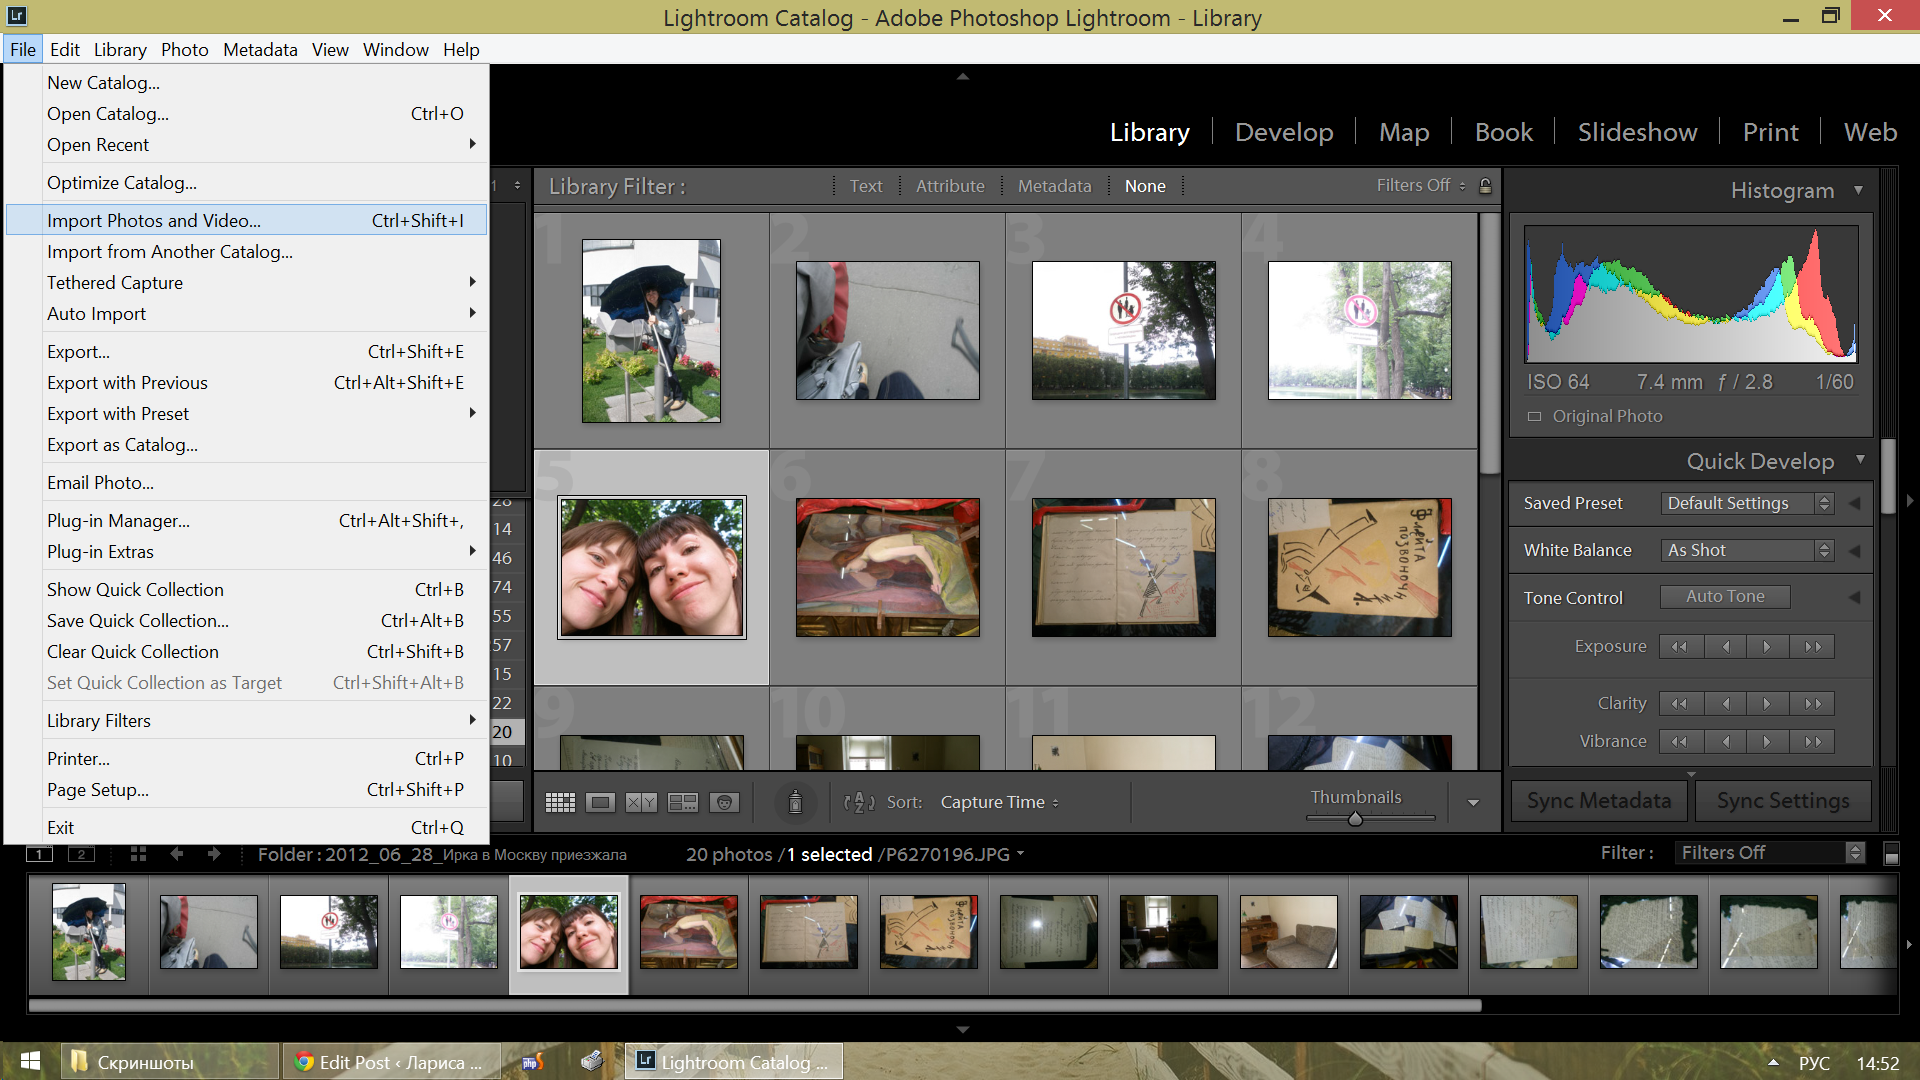Toggle Original Photo checkbox
This screenshot has width=1920, height=1080.
click(1535, 417)
